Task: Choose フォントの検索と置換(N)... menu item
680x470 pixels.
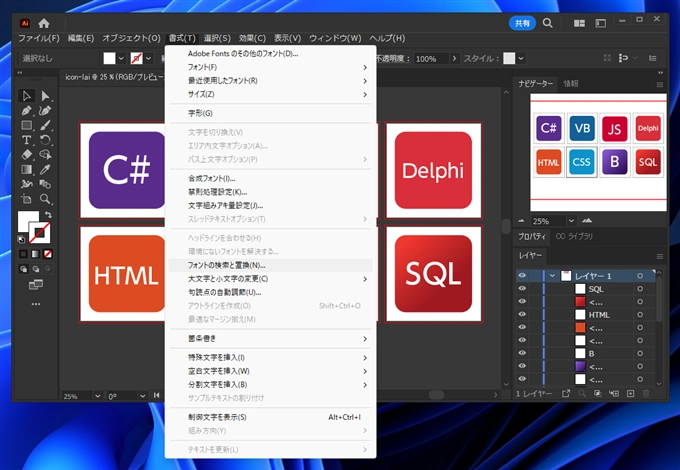Action: pyautogui.click(x=226, y=265)
